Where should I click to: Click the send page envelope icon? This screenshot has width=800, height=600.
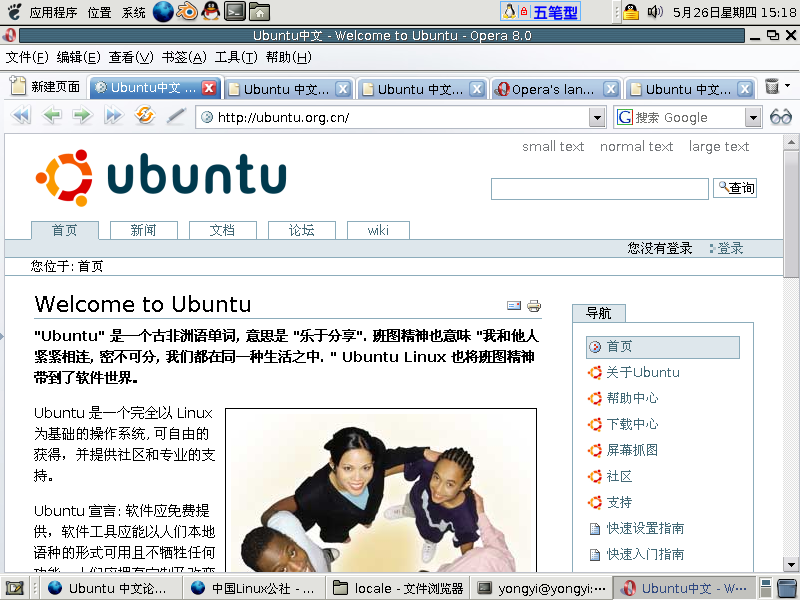(514, 305)
